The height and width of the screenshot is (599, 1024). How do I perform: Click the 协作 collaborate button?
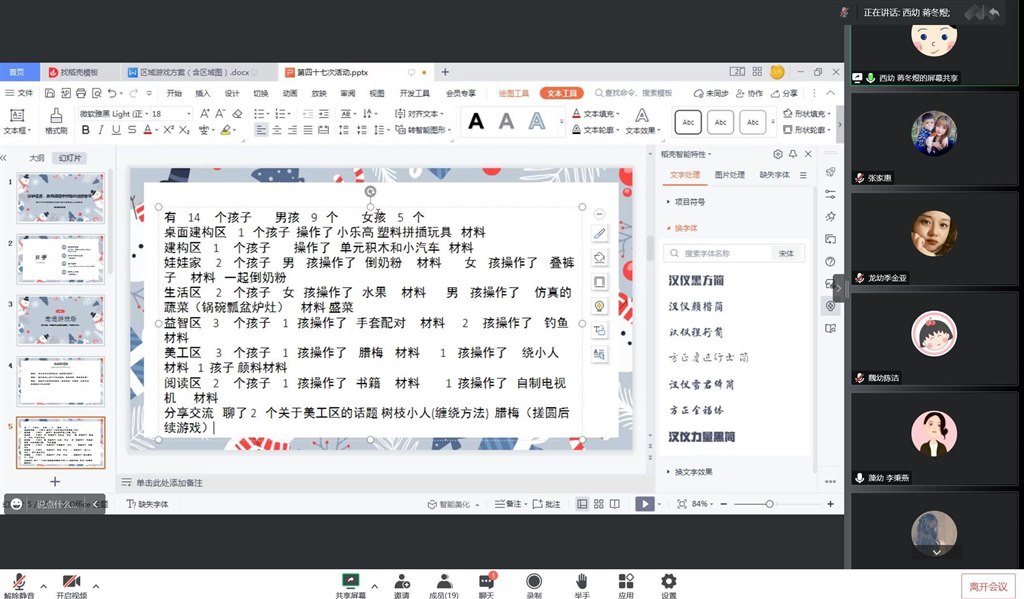click(749, 93)
